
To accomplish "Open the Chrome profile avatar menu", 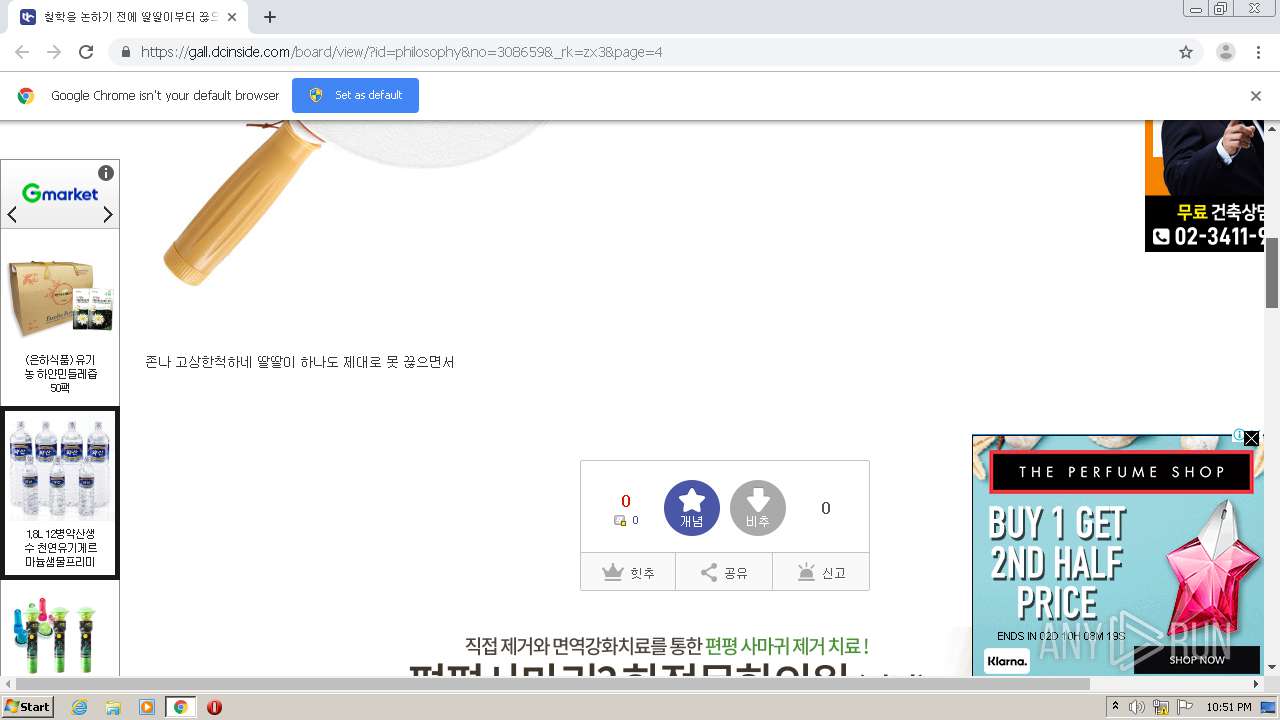I will (x=1226, y=52).
